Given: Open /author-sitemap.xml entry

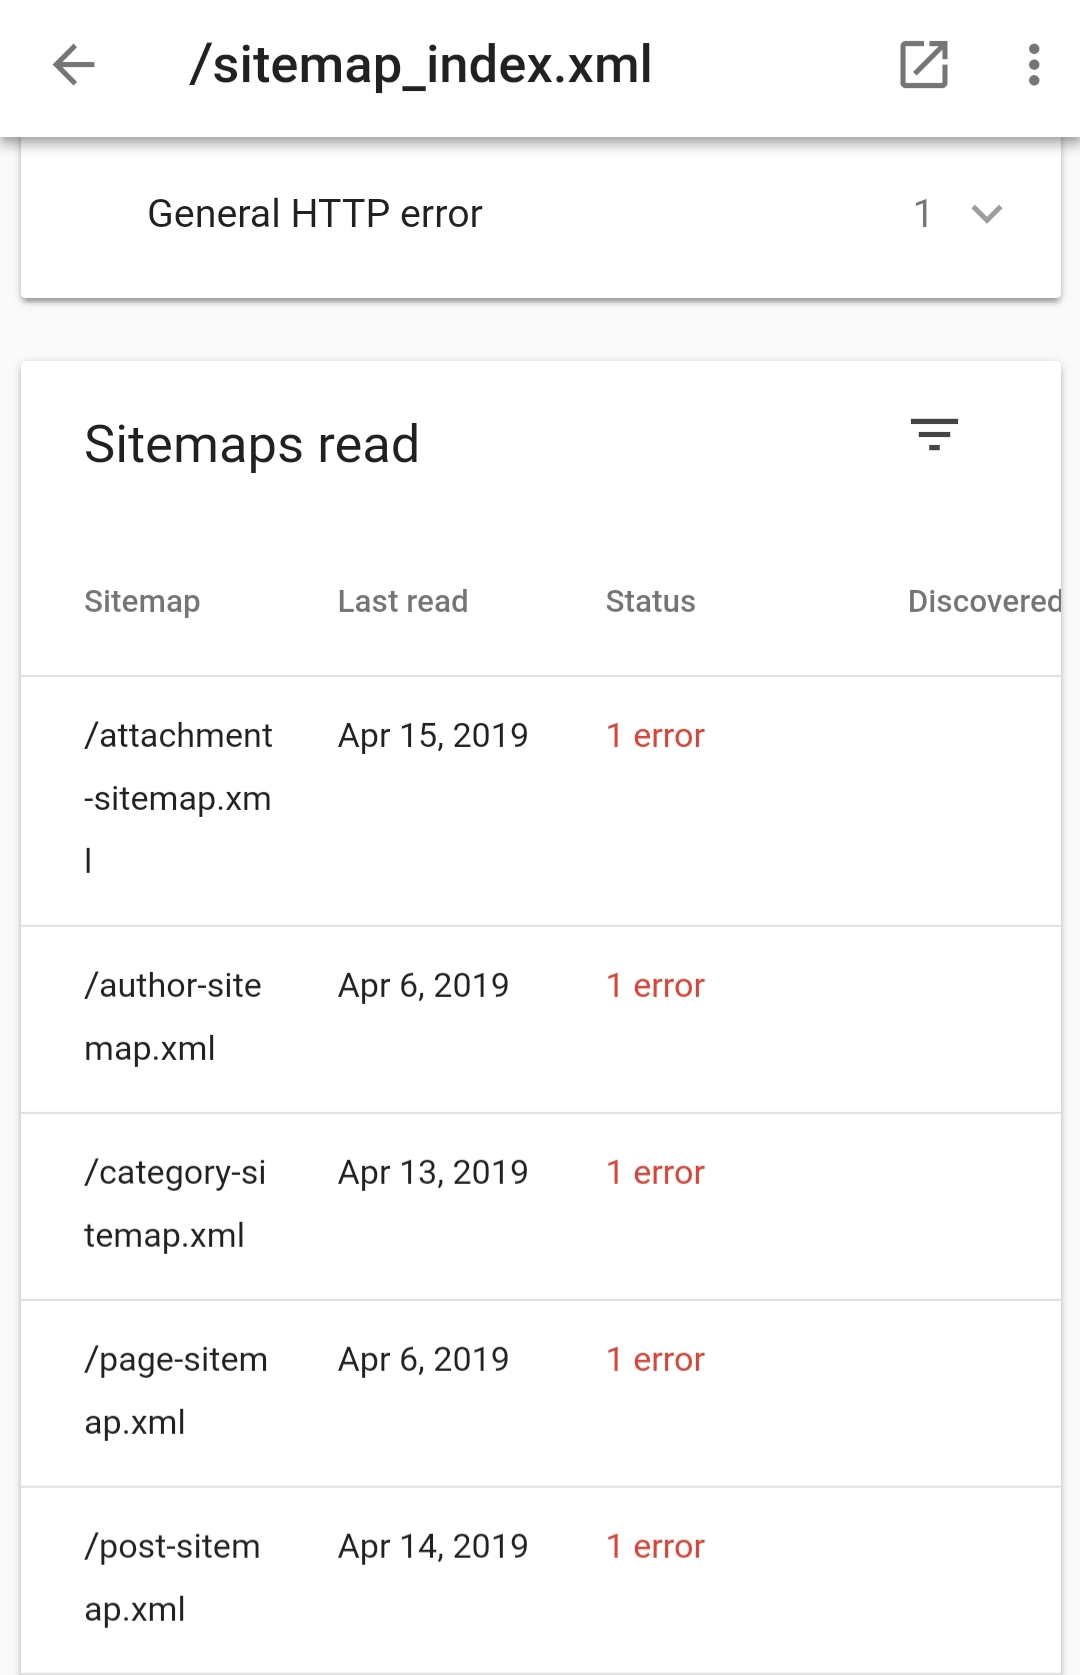Looking at the screenshot, I should [172, 1015].
